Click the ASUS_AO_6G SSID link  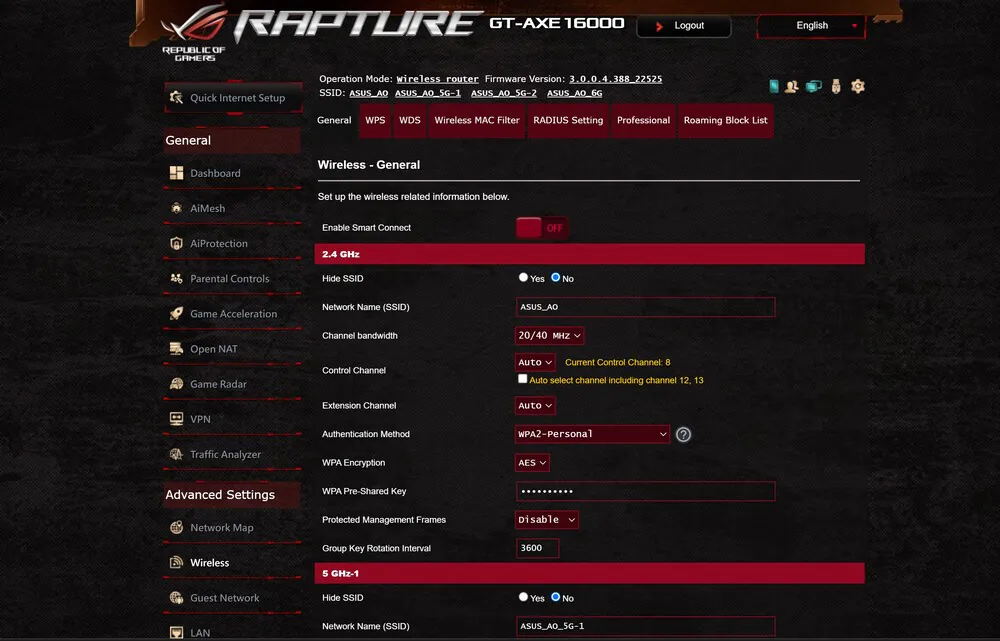(x=575, y=93)
